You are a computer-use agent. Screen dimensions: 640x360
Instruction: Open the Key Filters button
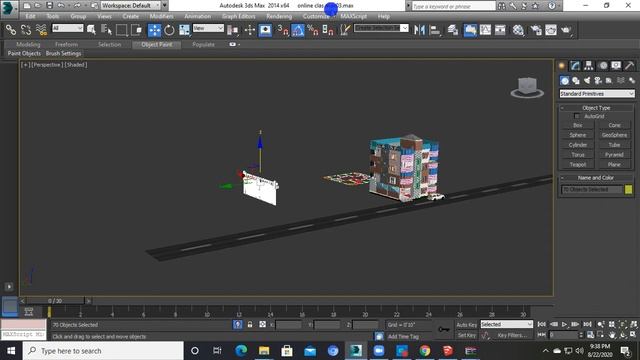[x=512, y=335]
